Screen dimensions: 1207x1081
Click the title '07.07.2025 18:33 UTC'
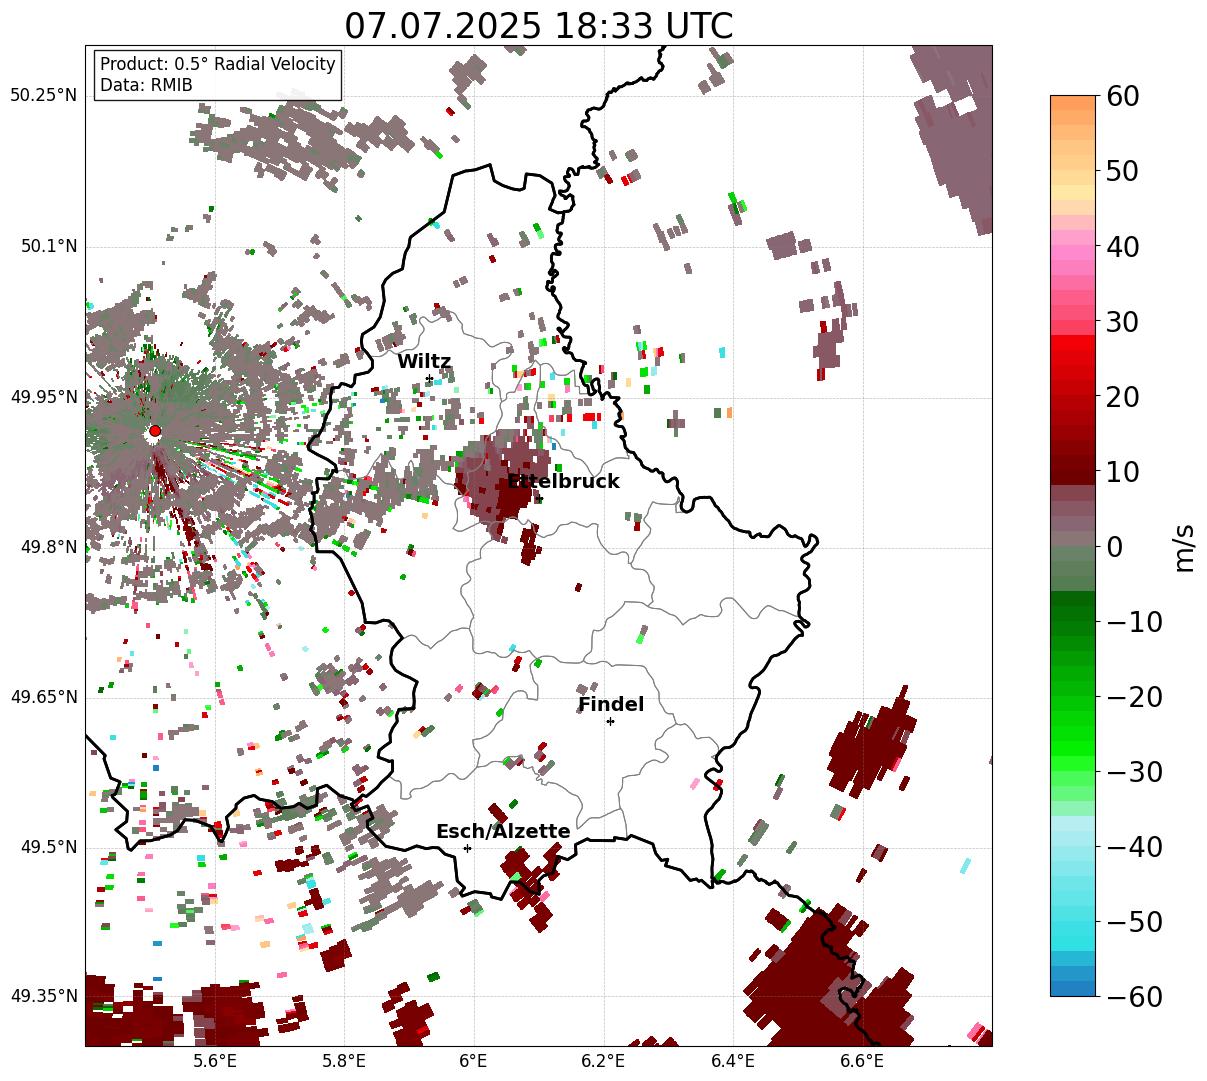tap(538, 26)
